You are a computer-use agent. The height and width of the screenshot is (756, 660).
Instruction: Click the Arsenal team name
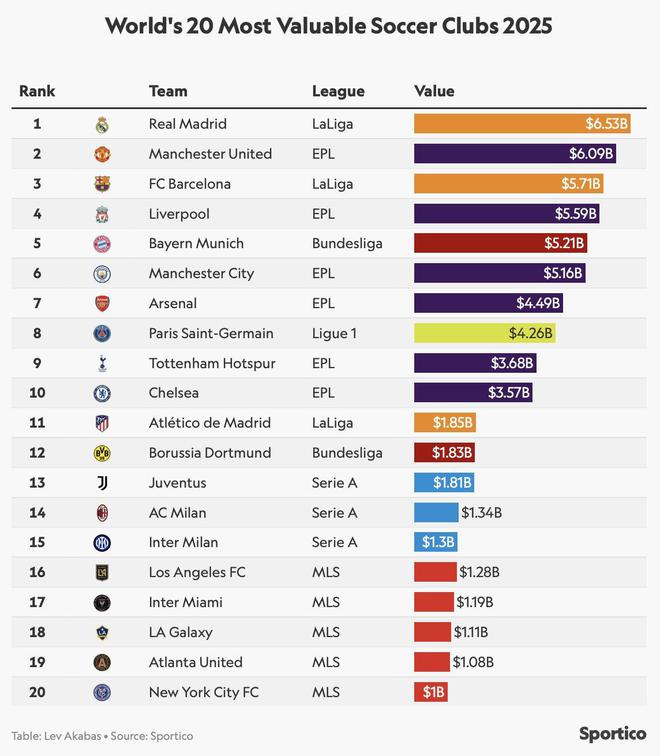[x=173, y=303]
